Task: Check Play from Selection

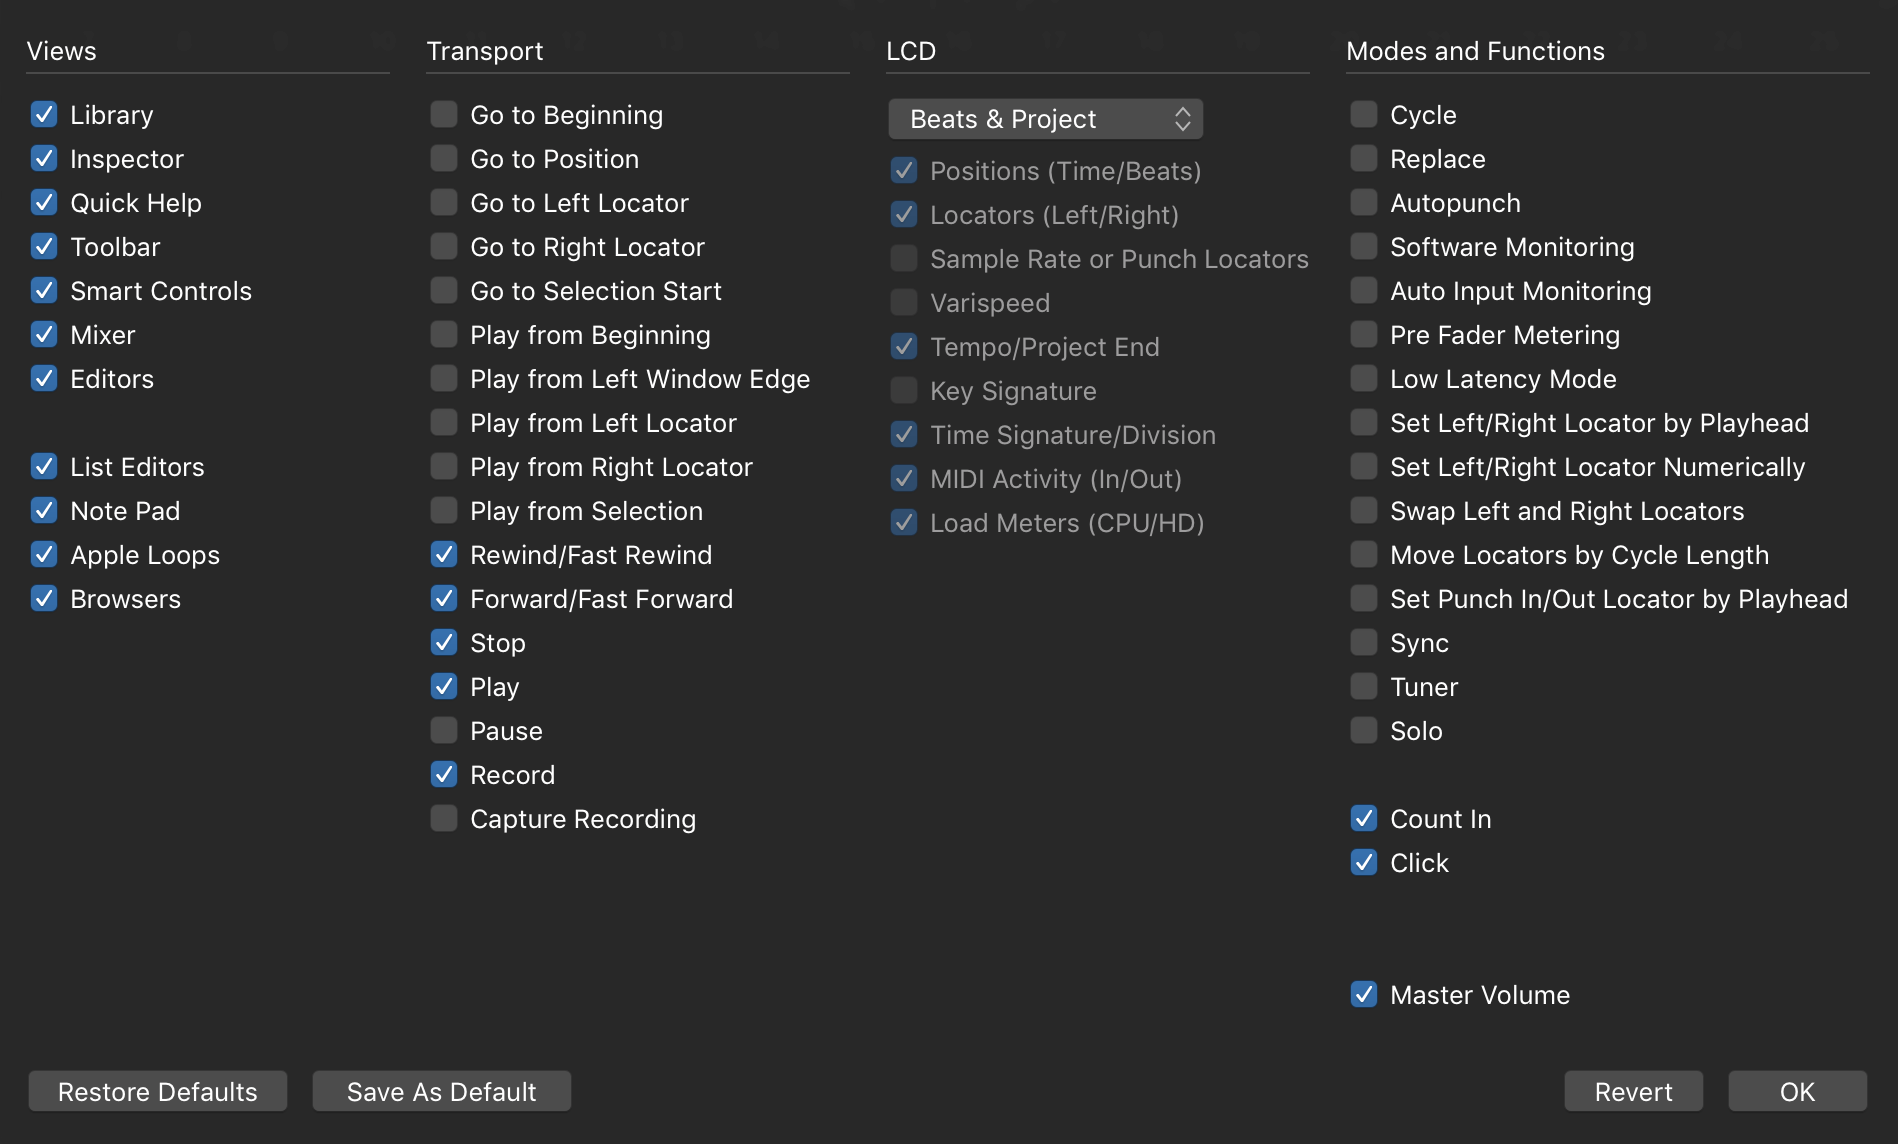Action: [443, 510]
